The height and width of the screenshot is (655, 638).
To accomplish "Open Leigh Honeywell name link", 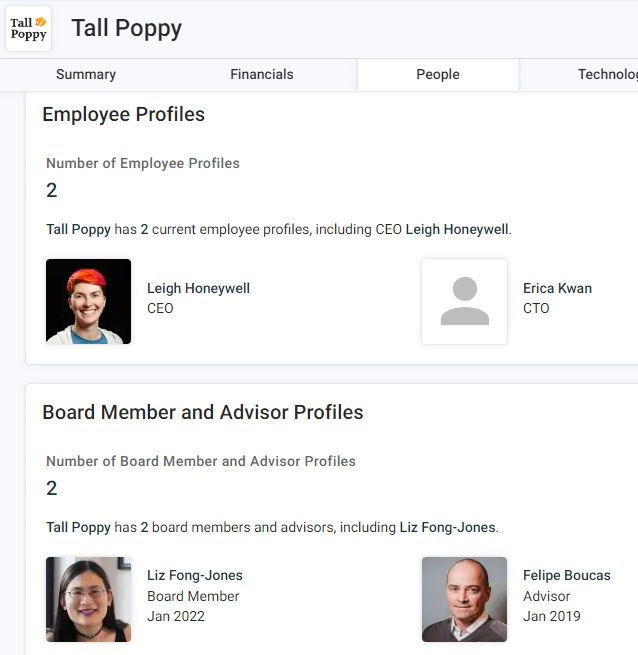I will click(198, 288).
